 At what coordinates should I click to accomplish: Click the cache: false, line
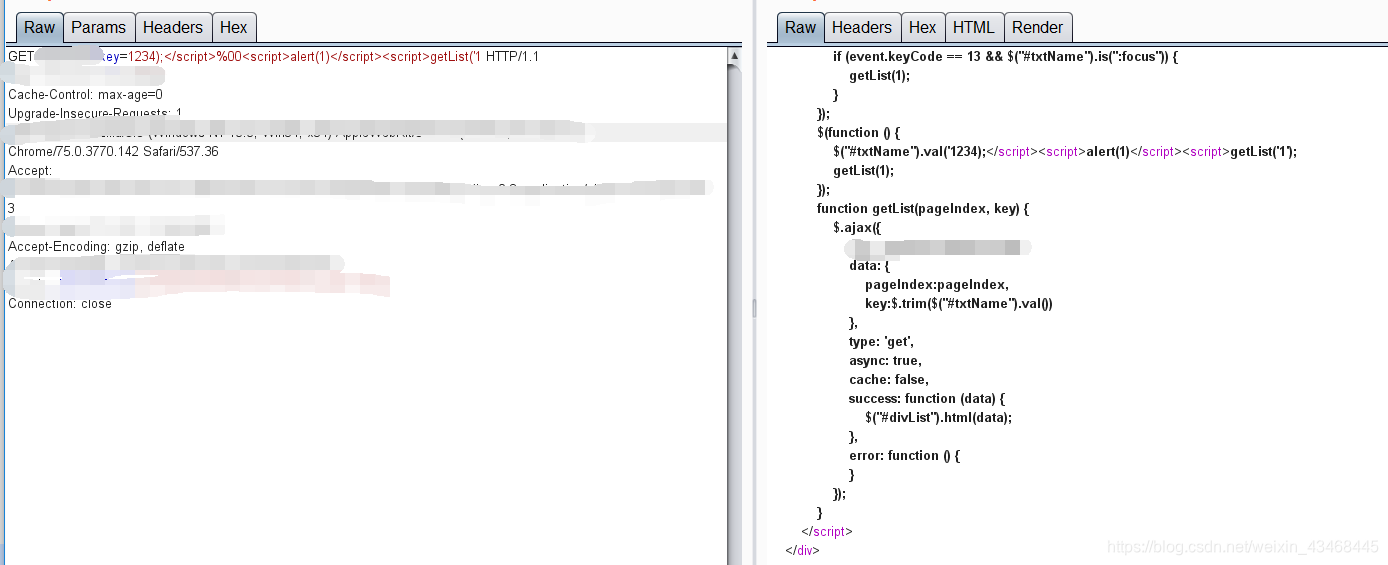tap(889, 380)
